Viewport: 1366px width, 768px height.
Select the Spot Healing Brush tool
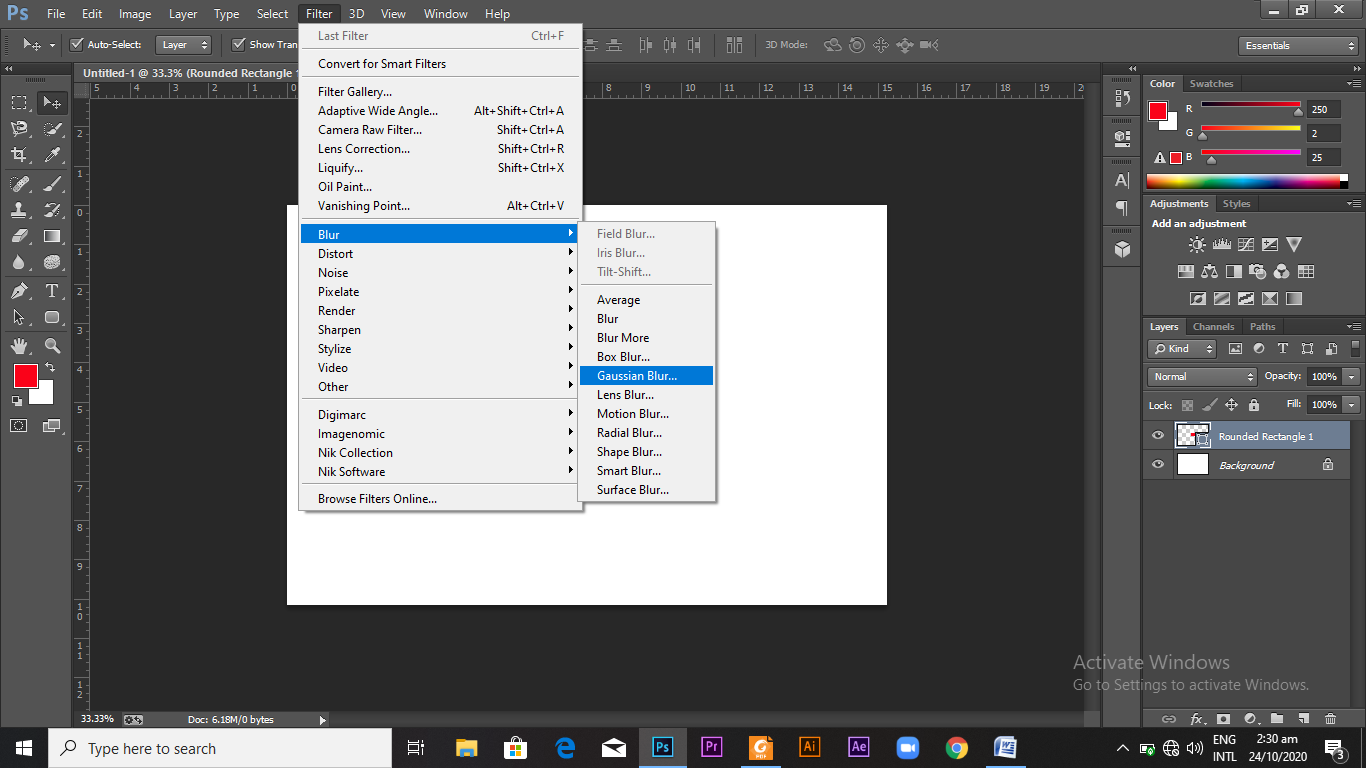(x=19, y=183)
